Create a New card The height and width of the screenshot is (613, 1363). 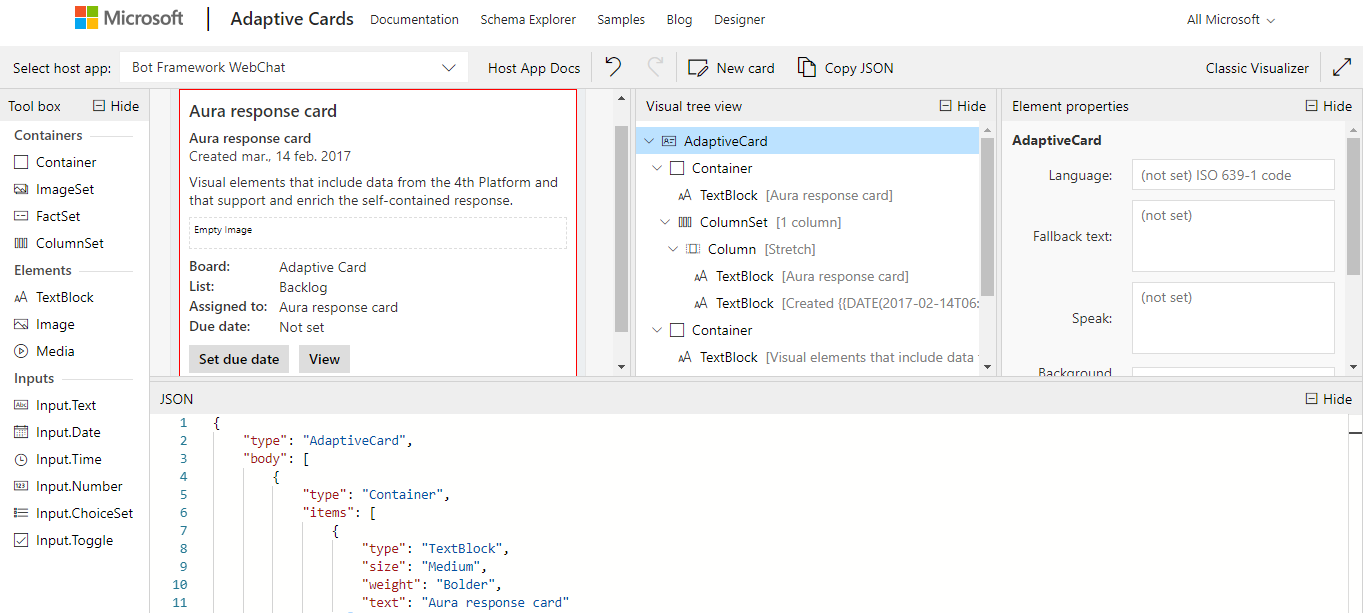coord(731,68)
